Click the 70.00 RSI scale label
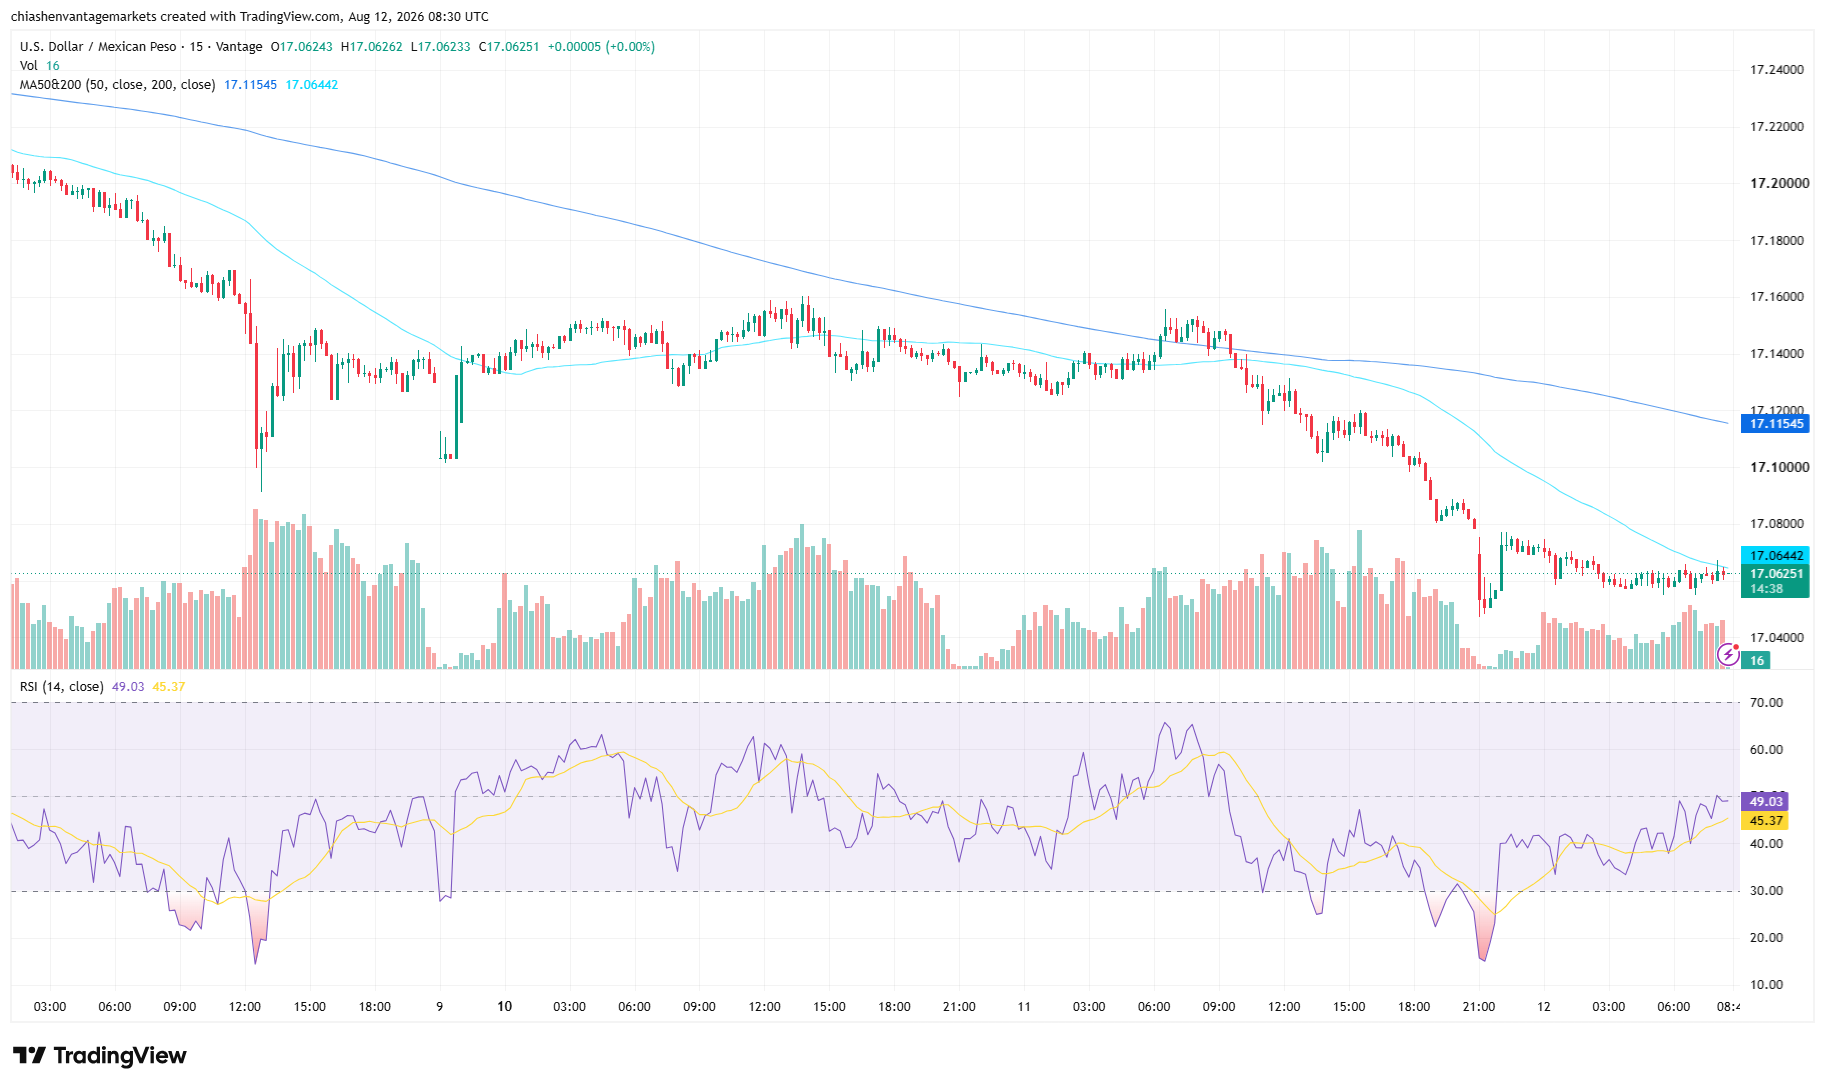Viewport: 1825px width, 1088px height. point(1766,703)
